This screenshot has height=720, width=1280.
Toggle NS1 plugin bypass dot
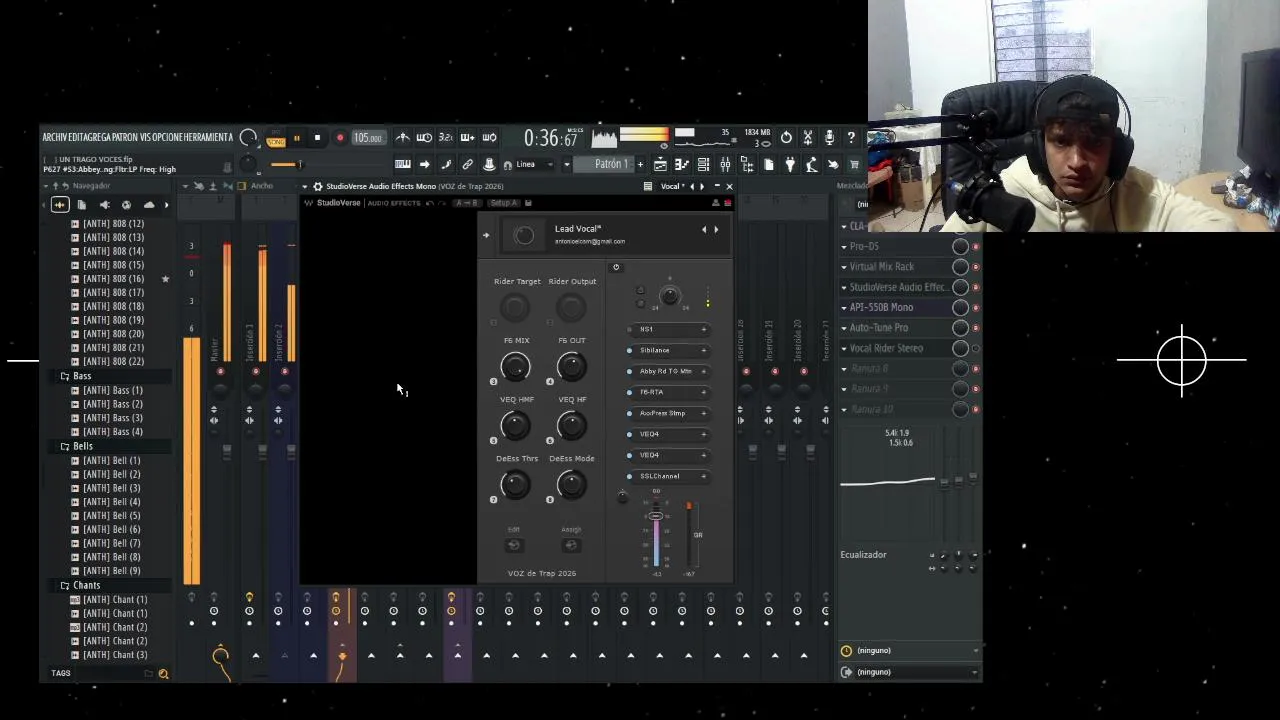[629, 329]
